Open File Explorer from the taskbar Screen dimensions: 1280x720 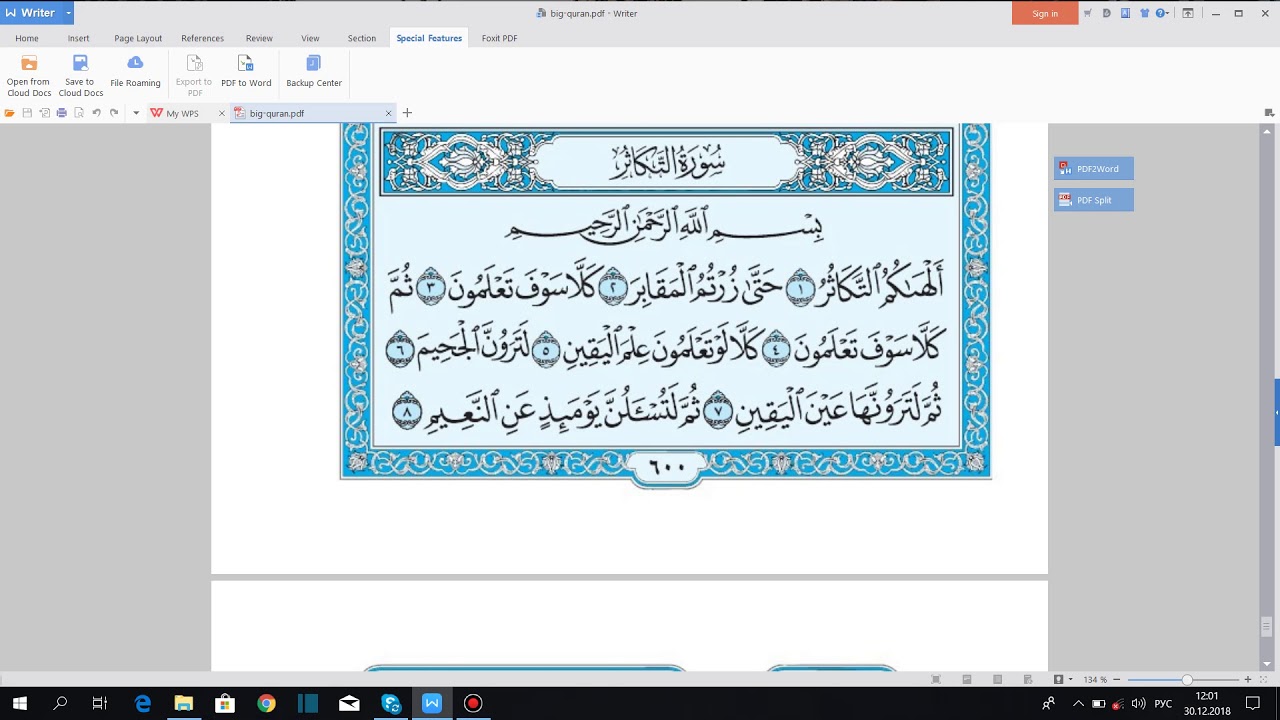[x=183, y=703]
